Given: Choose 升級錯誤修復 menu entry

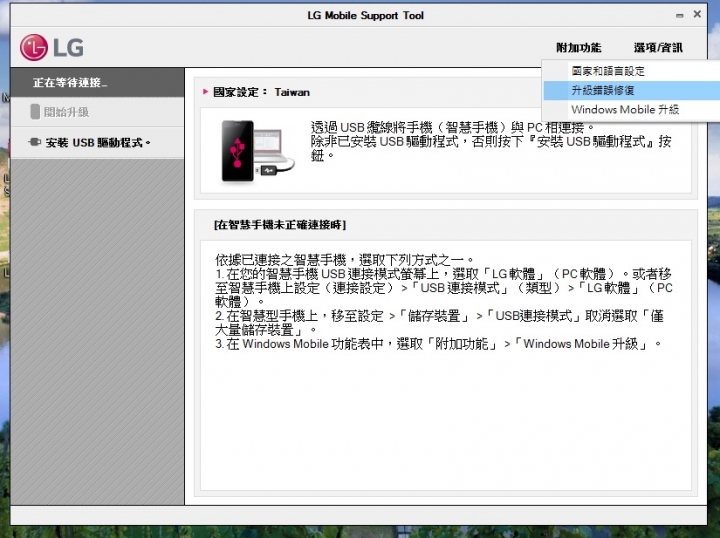Looking at the screenshot, I should pyautogui.click(x=631, y=90).
